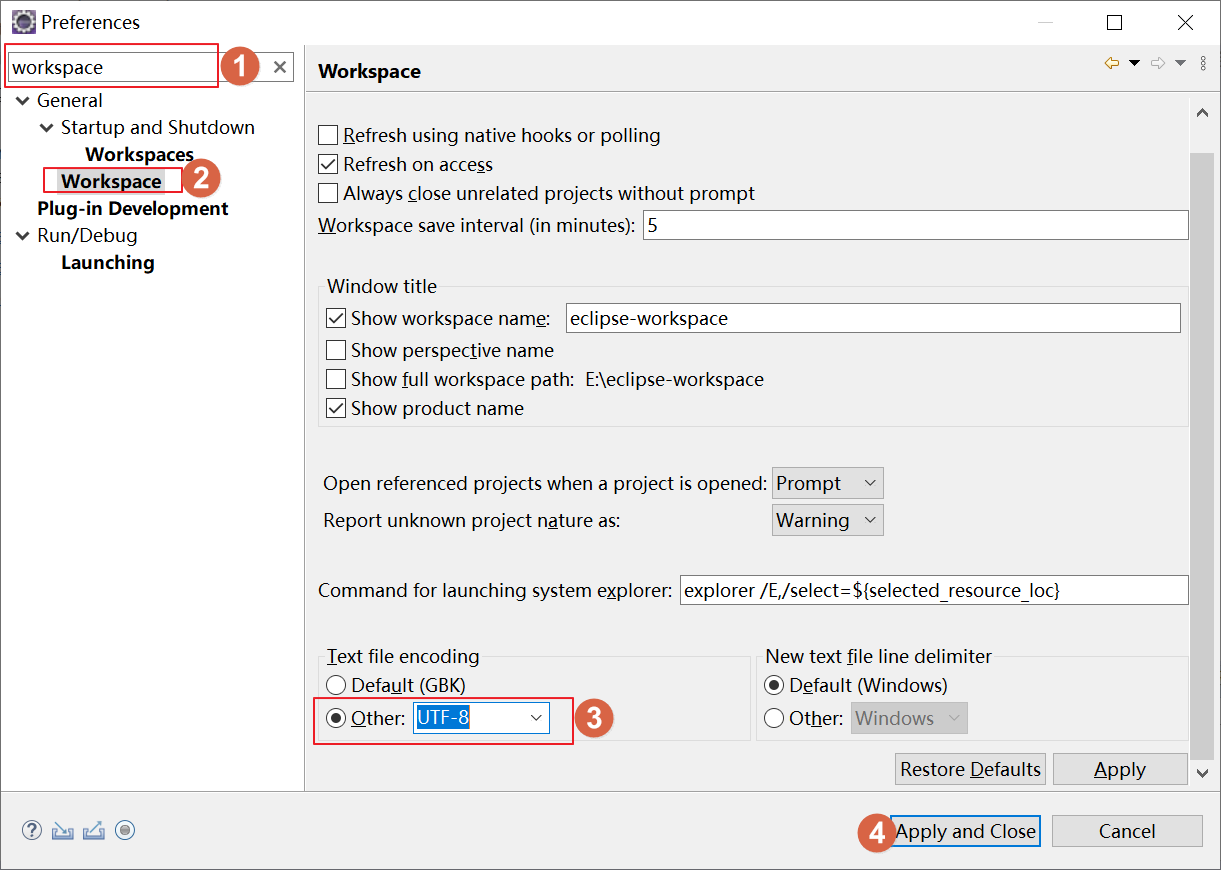The width and height of the screenshot is (1221, 870).
Task: Open the UTF-8 encoding dropdown
Action: tap(536, 718)
